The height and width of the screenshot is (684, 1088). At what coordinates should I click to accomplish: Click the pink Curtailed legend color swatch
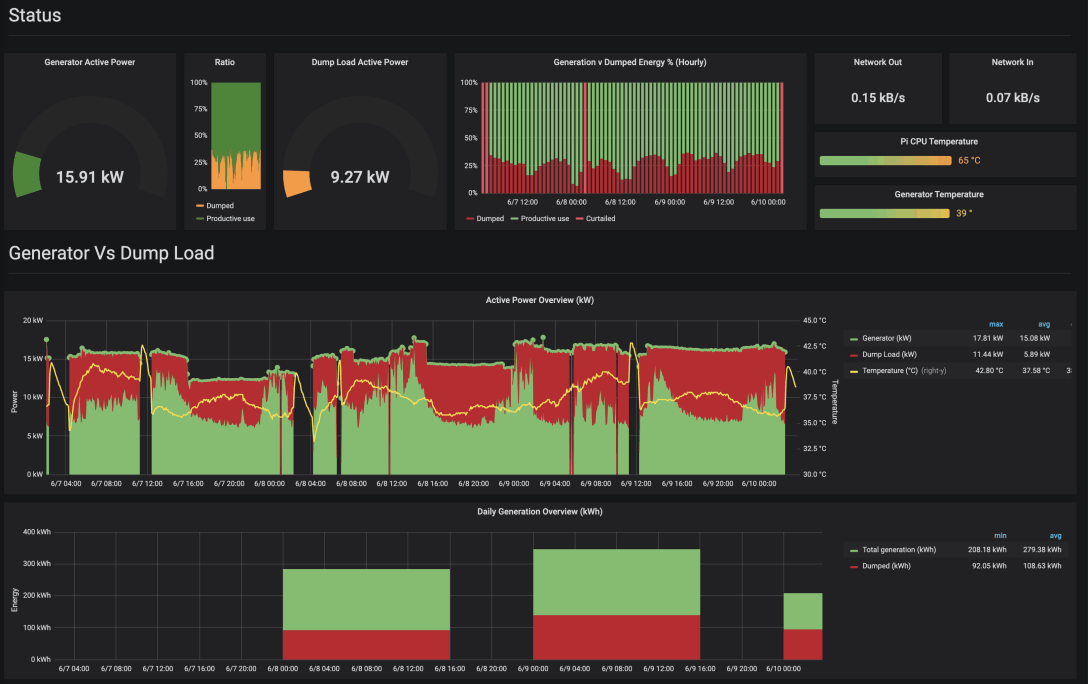[579, 219]
